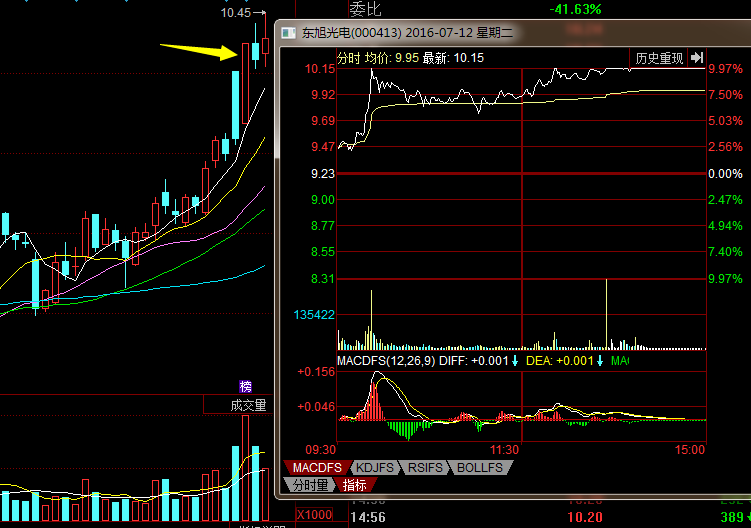The height and width of the screenshot is (528, 751).
Task: Click the 成交量 volume label
Action: click(x=248, y=405)
